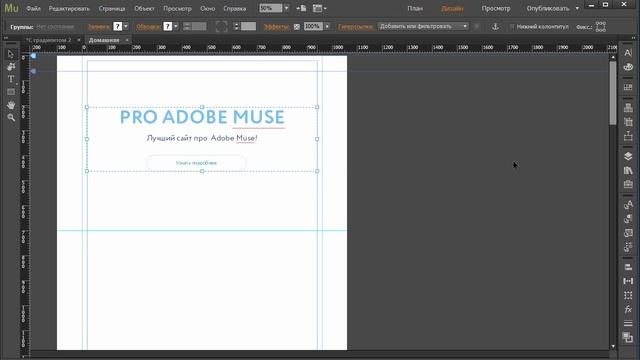This screenshot has width=640, height=360.
Task: Click the opacity 100% field
Action: [313, 27]
